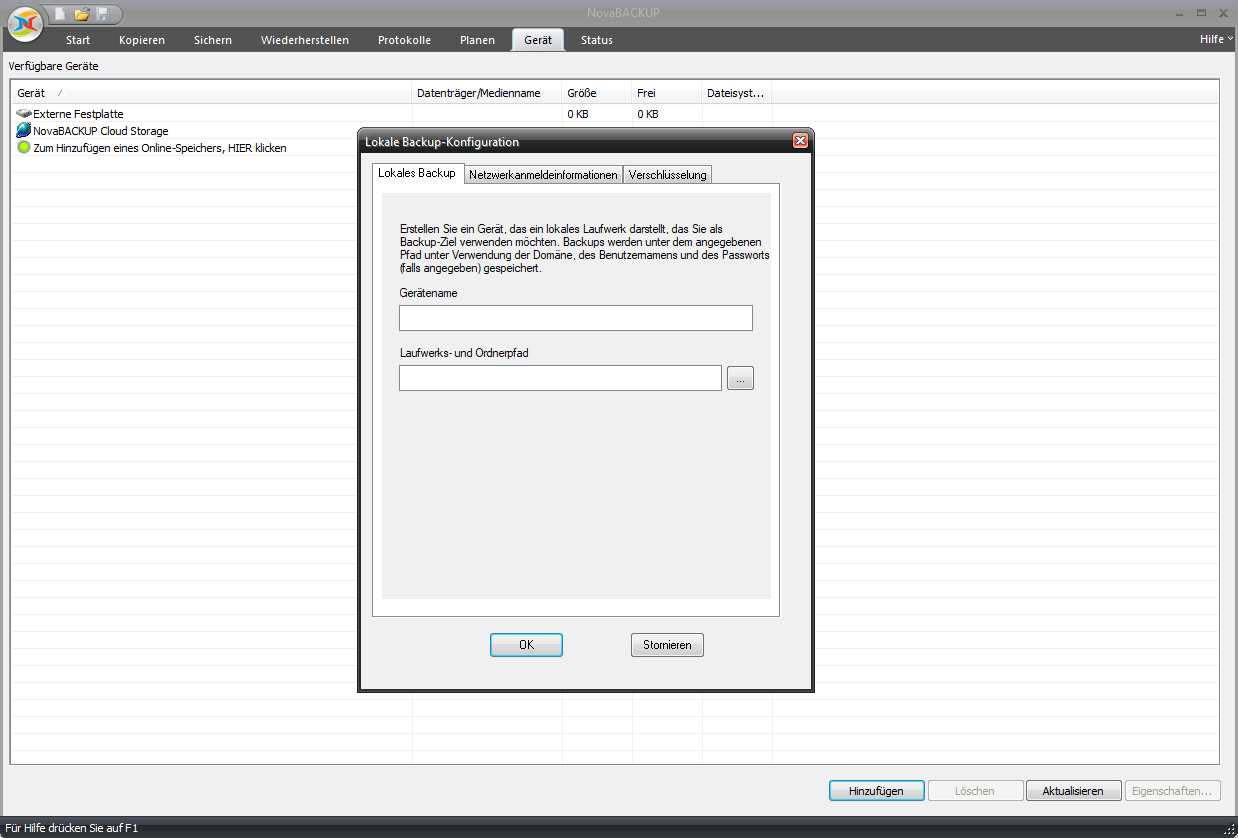Minimize the NovaBACKUP main window
Image resolution: width=1238 pixels, height=838 pixels.
[1181, 12]
